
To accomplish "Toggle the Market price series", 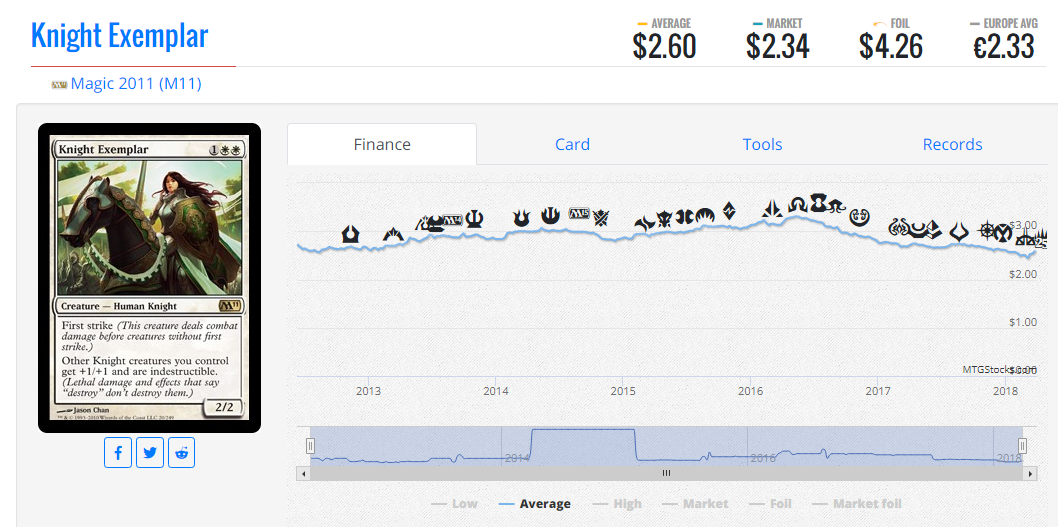I will pos(695,503).
